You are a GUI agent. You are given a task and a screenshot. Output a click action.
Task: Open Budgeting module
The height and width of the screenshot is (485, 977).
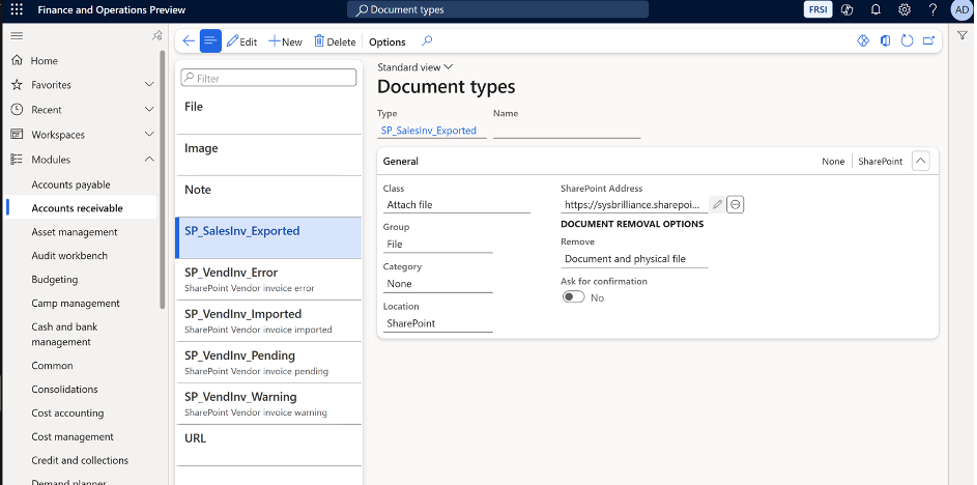(55, 279)
